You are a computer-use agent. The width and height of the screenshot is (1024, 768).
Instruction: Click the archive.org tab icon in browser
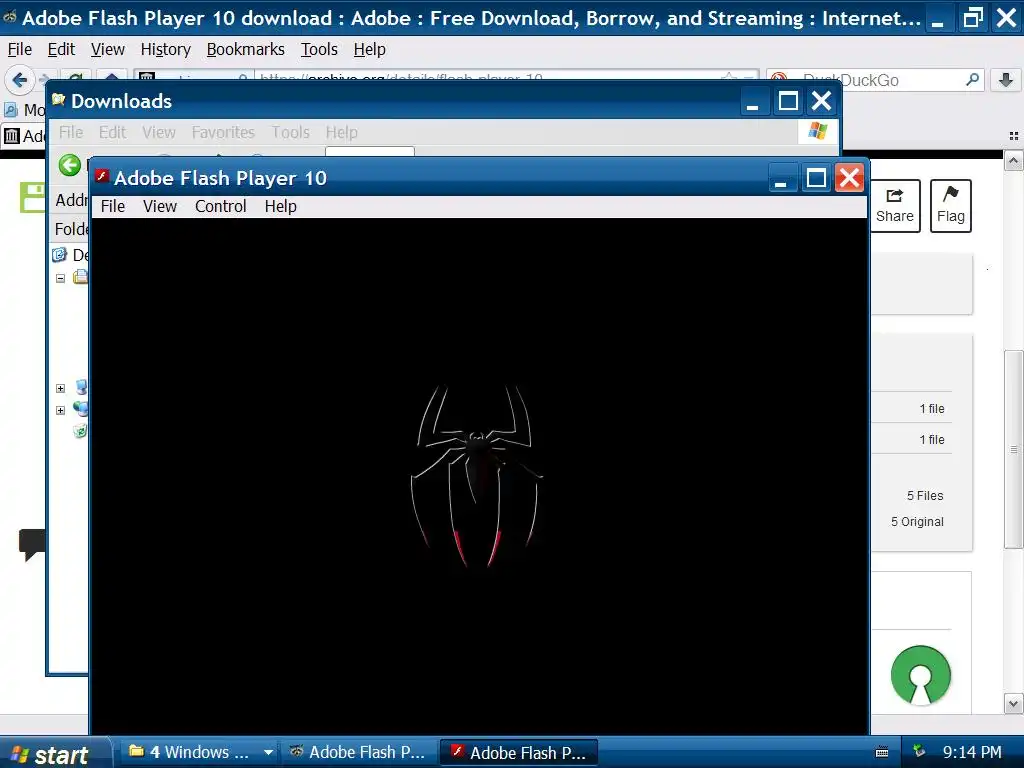tap(12, 136)
